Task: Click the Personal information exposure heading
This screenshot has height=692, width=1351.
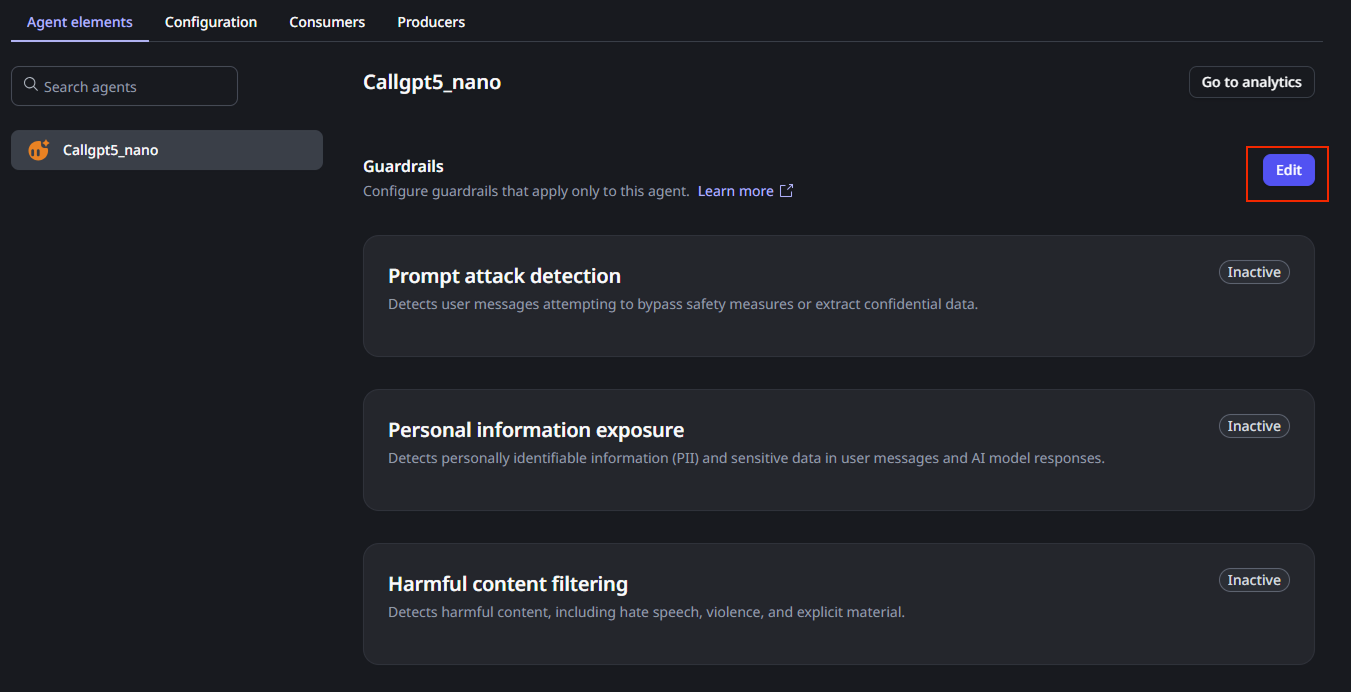Action: [536, 430]
